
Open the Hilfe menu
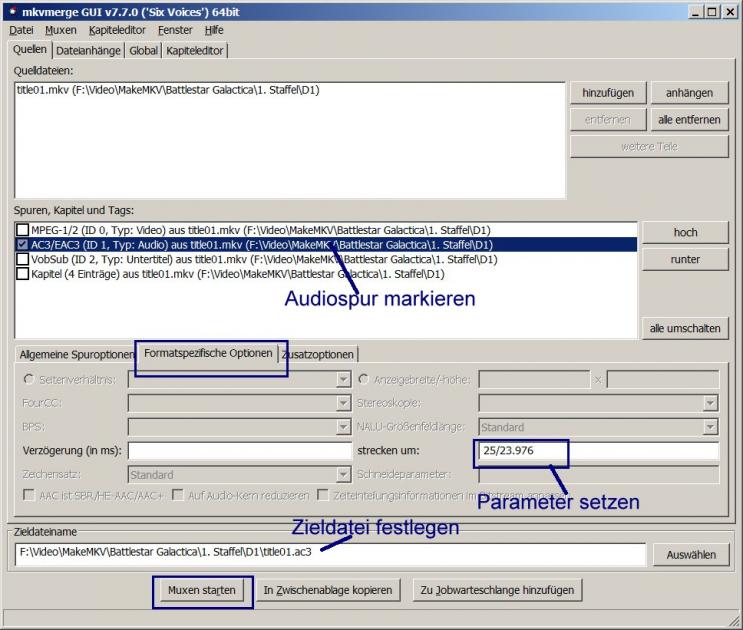point(214,30)
